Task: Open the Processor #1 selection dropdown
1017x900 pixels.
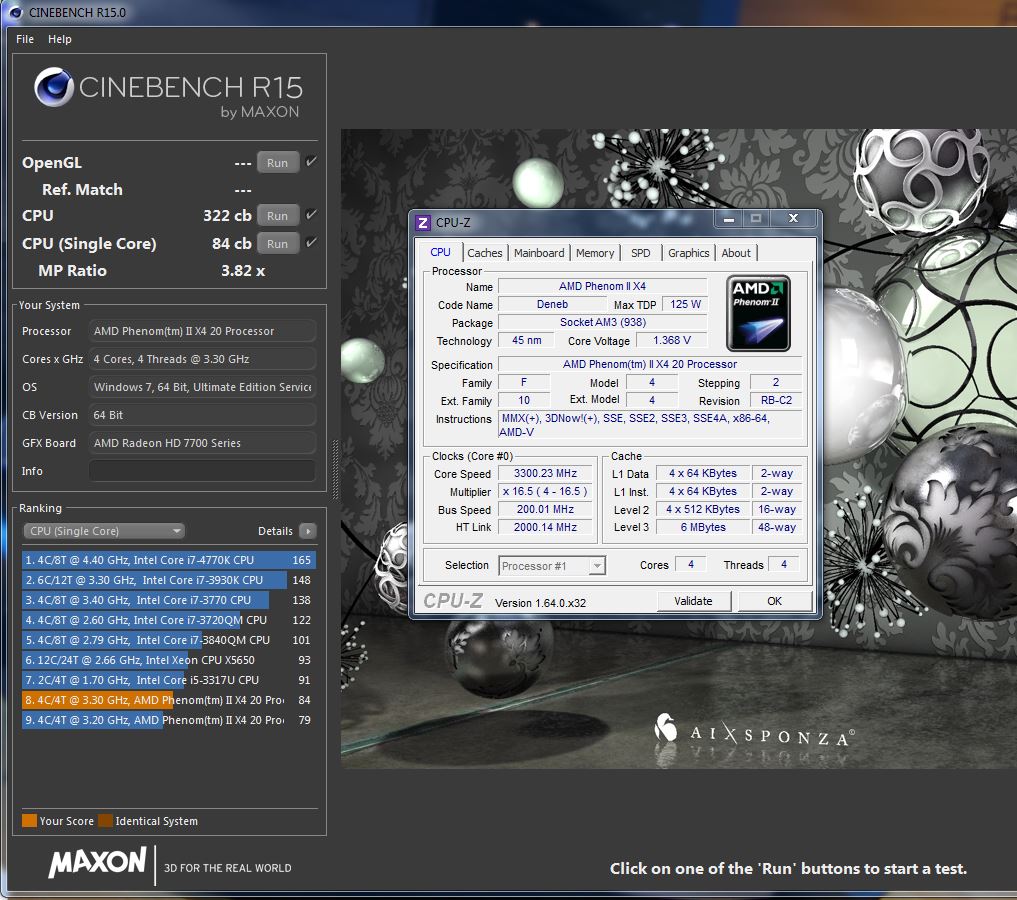Action: 552,566
